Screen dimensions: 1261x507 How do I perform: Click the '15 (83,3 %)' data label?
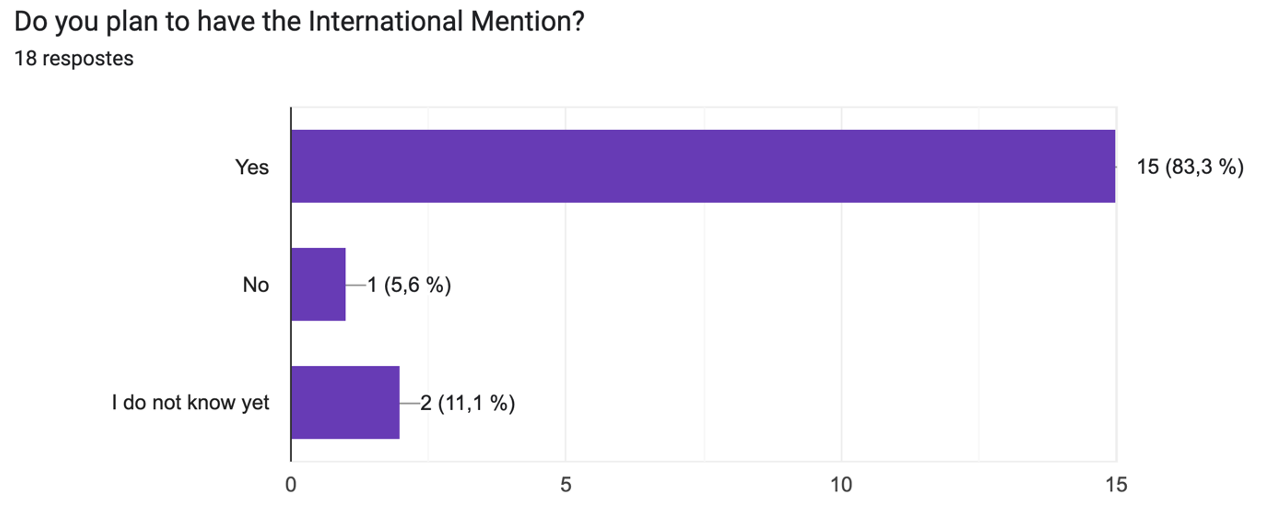click(1190, 167)
